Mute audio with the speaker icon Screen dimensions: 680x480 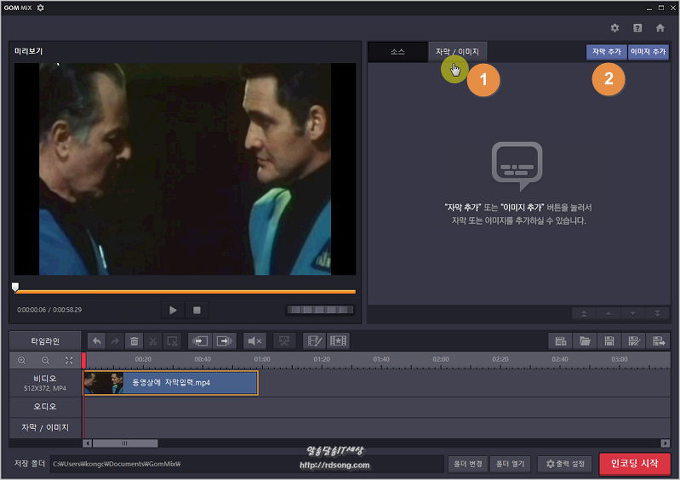pyautogui.click(x=254, y=341)
